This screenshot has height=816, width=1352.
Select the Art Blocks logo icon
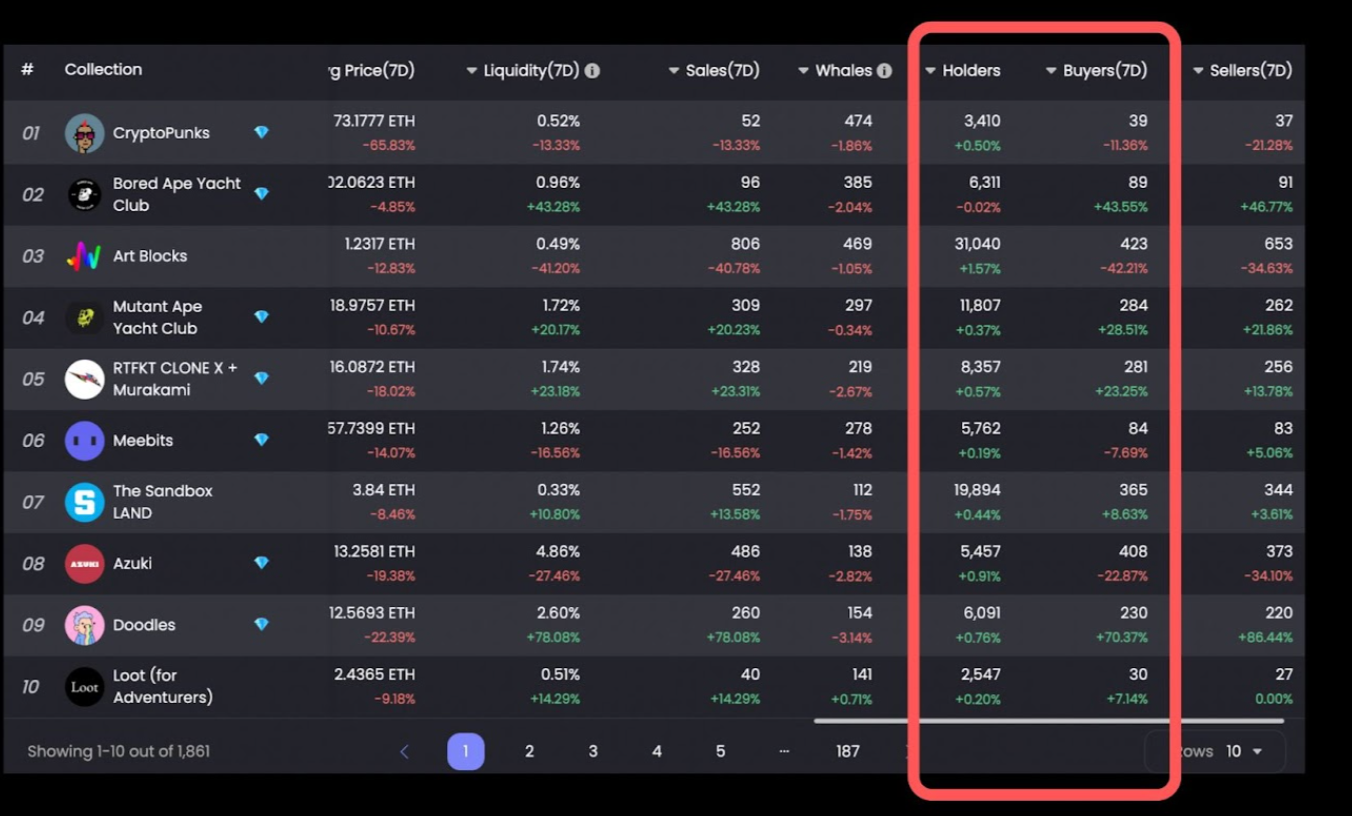85,256
